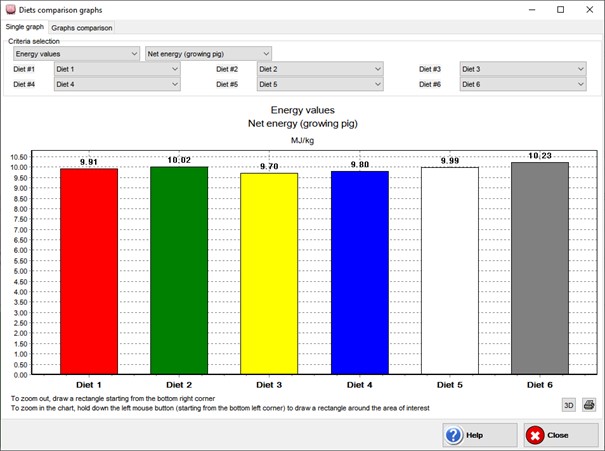This screenshot has width=605, height=451.
Task: Click the Close button with red X
Action: 561,435
